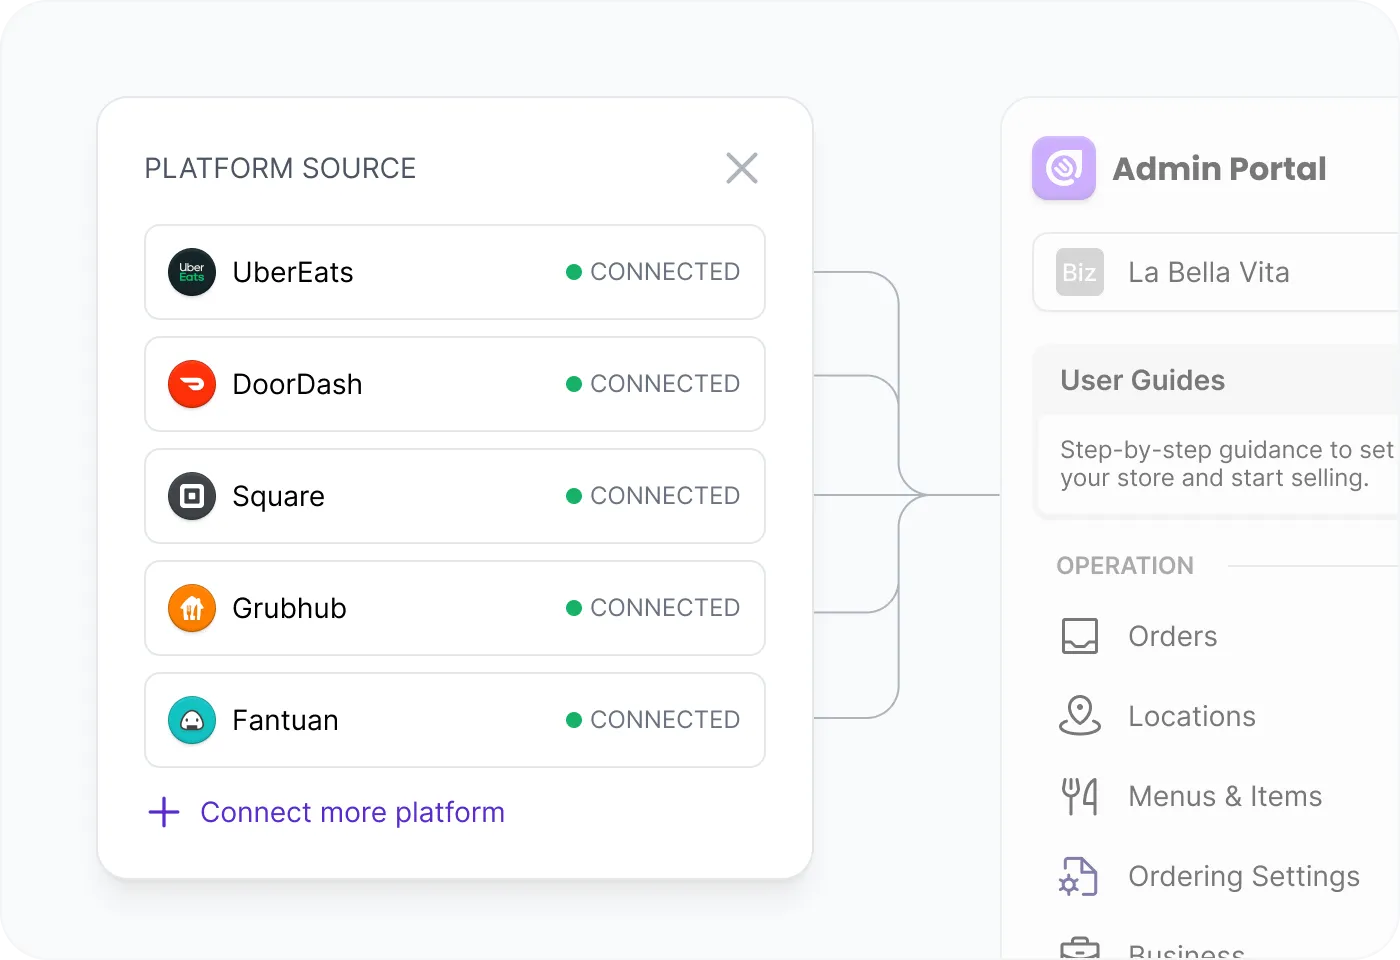Click the Locations pin icon

[x=1080, y=716]
